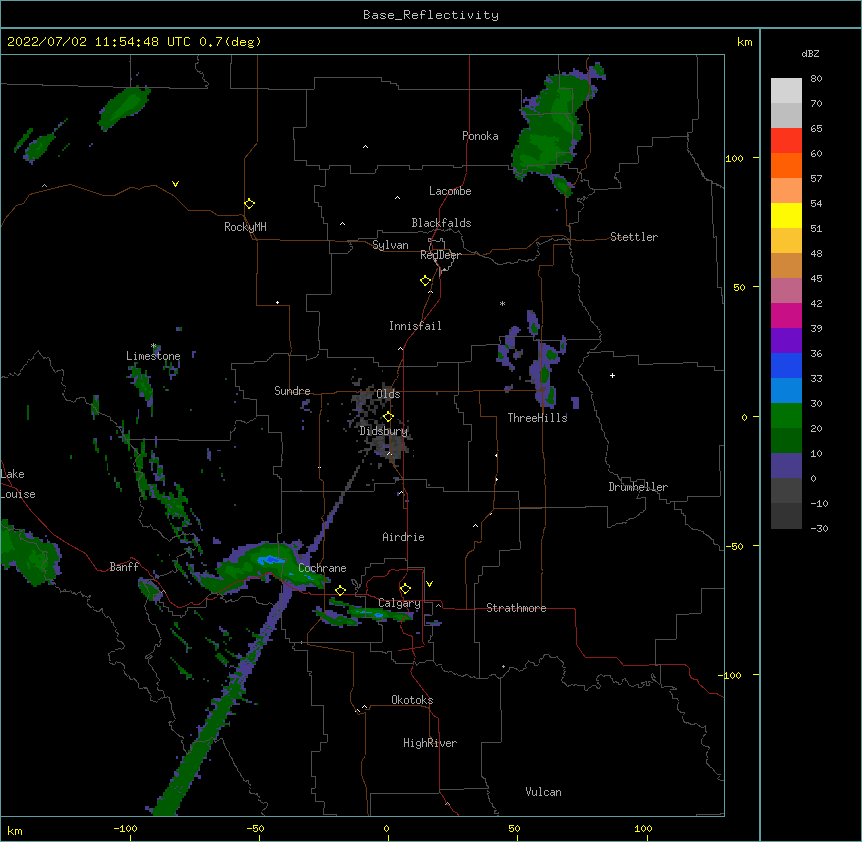Image resolution: width=862 pixels, height=842 pixels.
Task: Click the Okotoks city label
Action: tap(412, 700)
